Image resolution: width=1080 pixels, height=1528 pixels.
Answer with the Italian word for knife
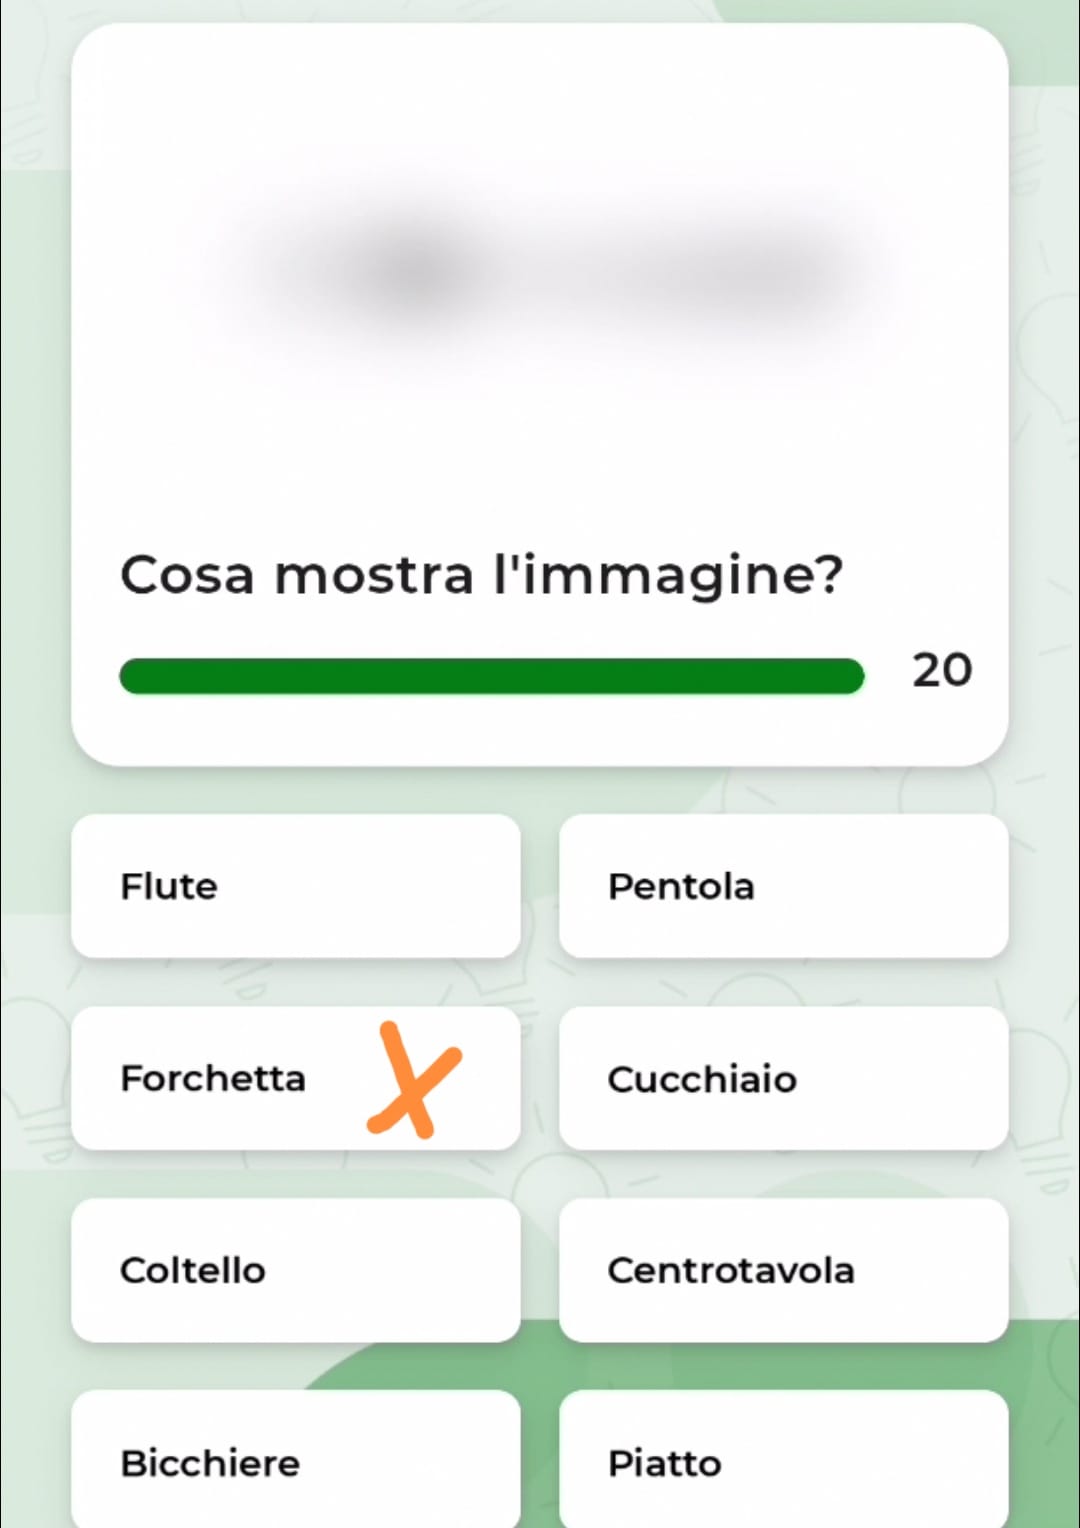pyautogui.click(x=295, y=1270)
